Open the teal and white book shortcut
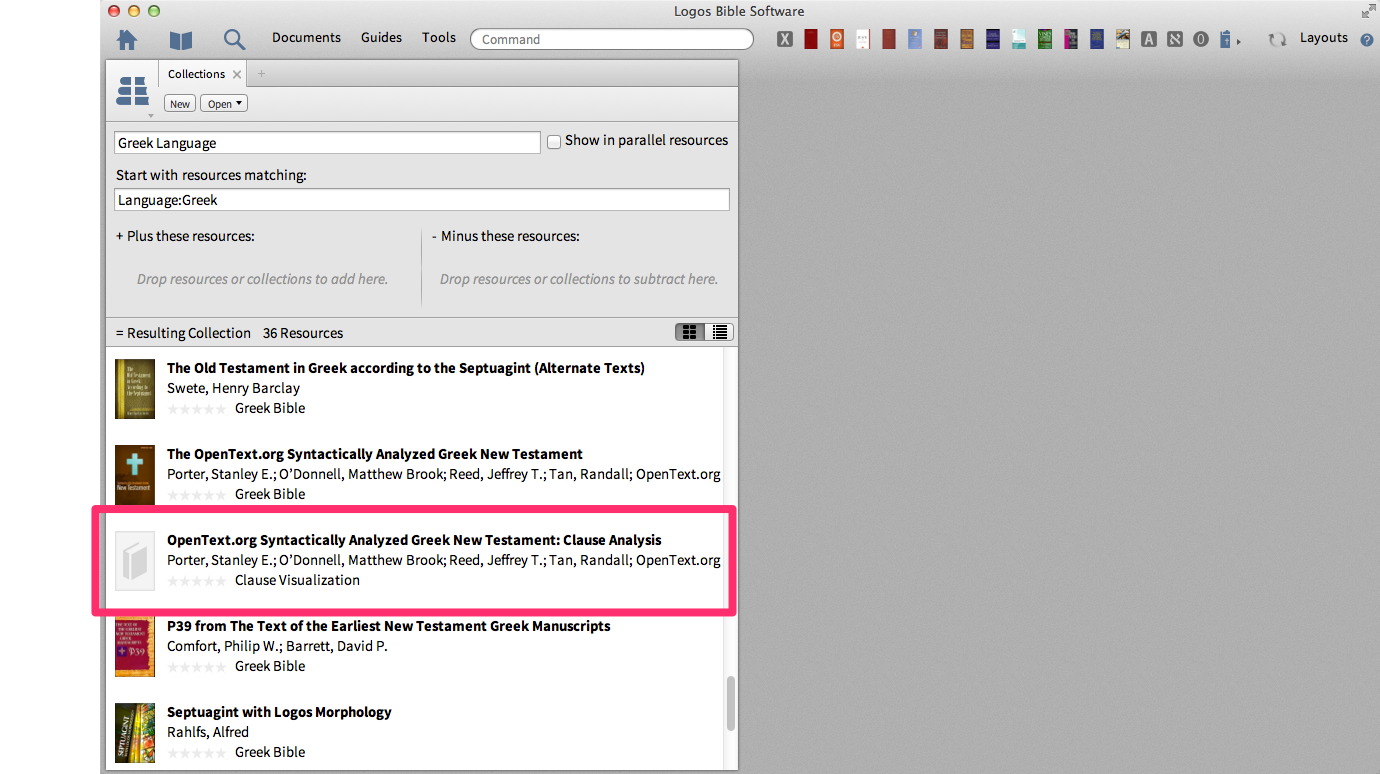The height and width of the screenshot is (774, 1380). [x=1019, y=39]
